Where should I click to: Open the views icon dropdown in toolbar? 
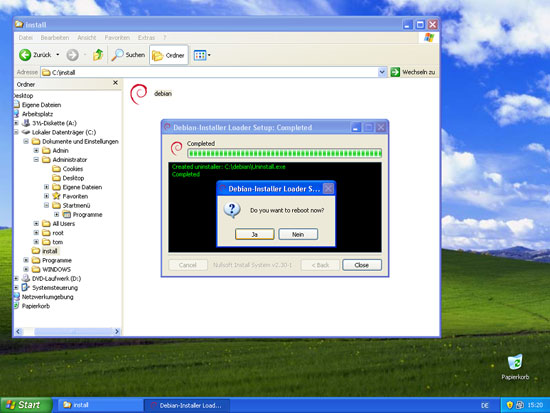coord(202,55)
